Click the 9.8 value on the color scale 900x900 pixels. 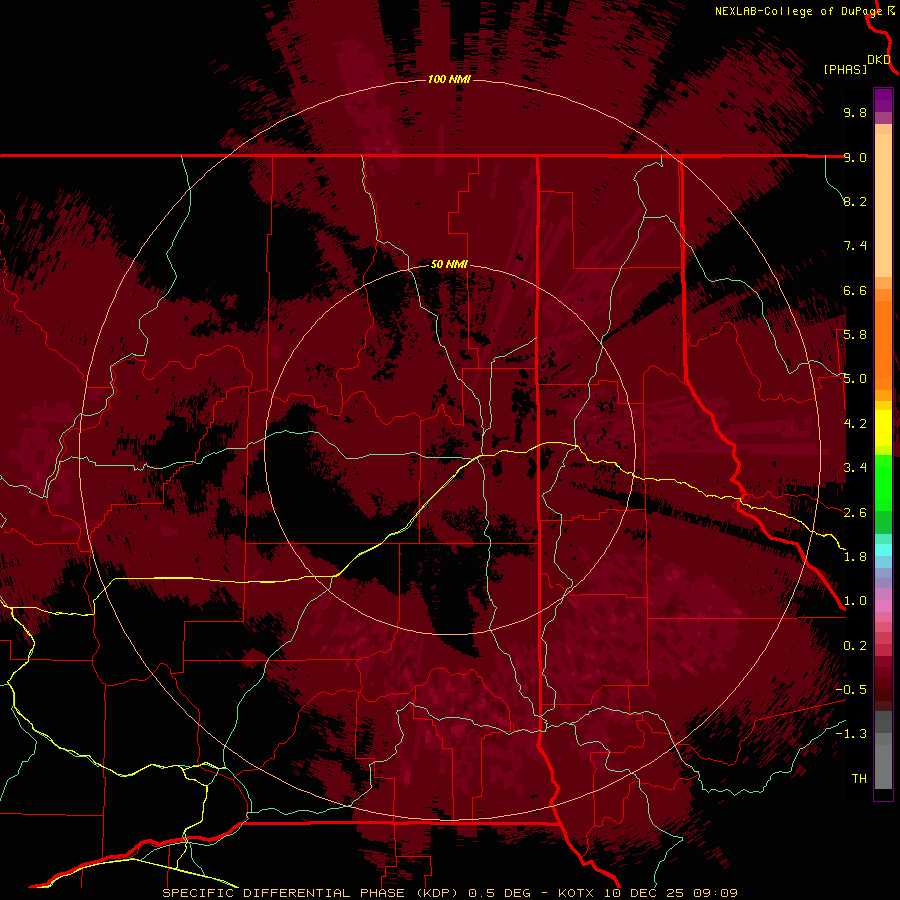[855, 112]
